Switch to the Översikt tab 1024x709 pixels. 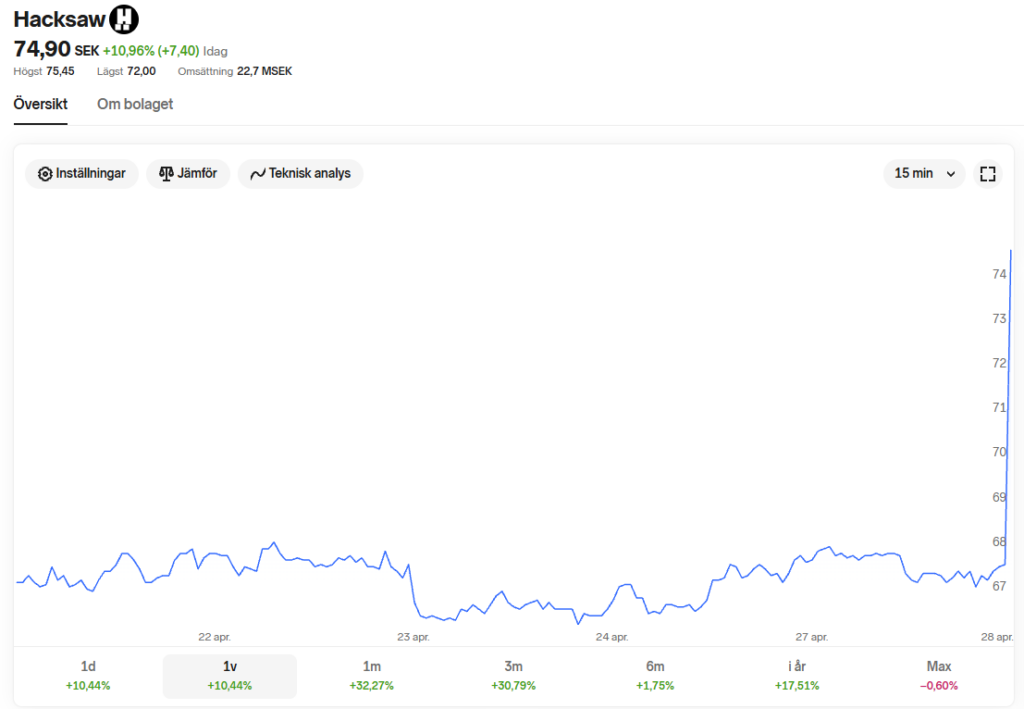(x=40, y=104)
